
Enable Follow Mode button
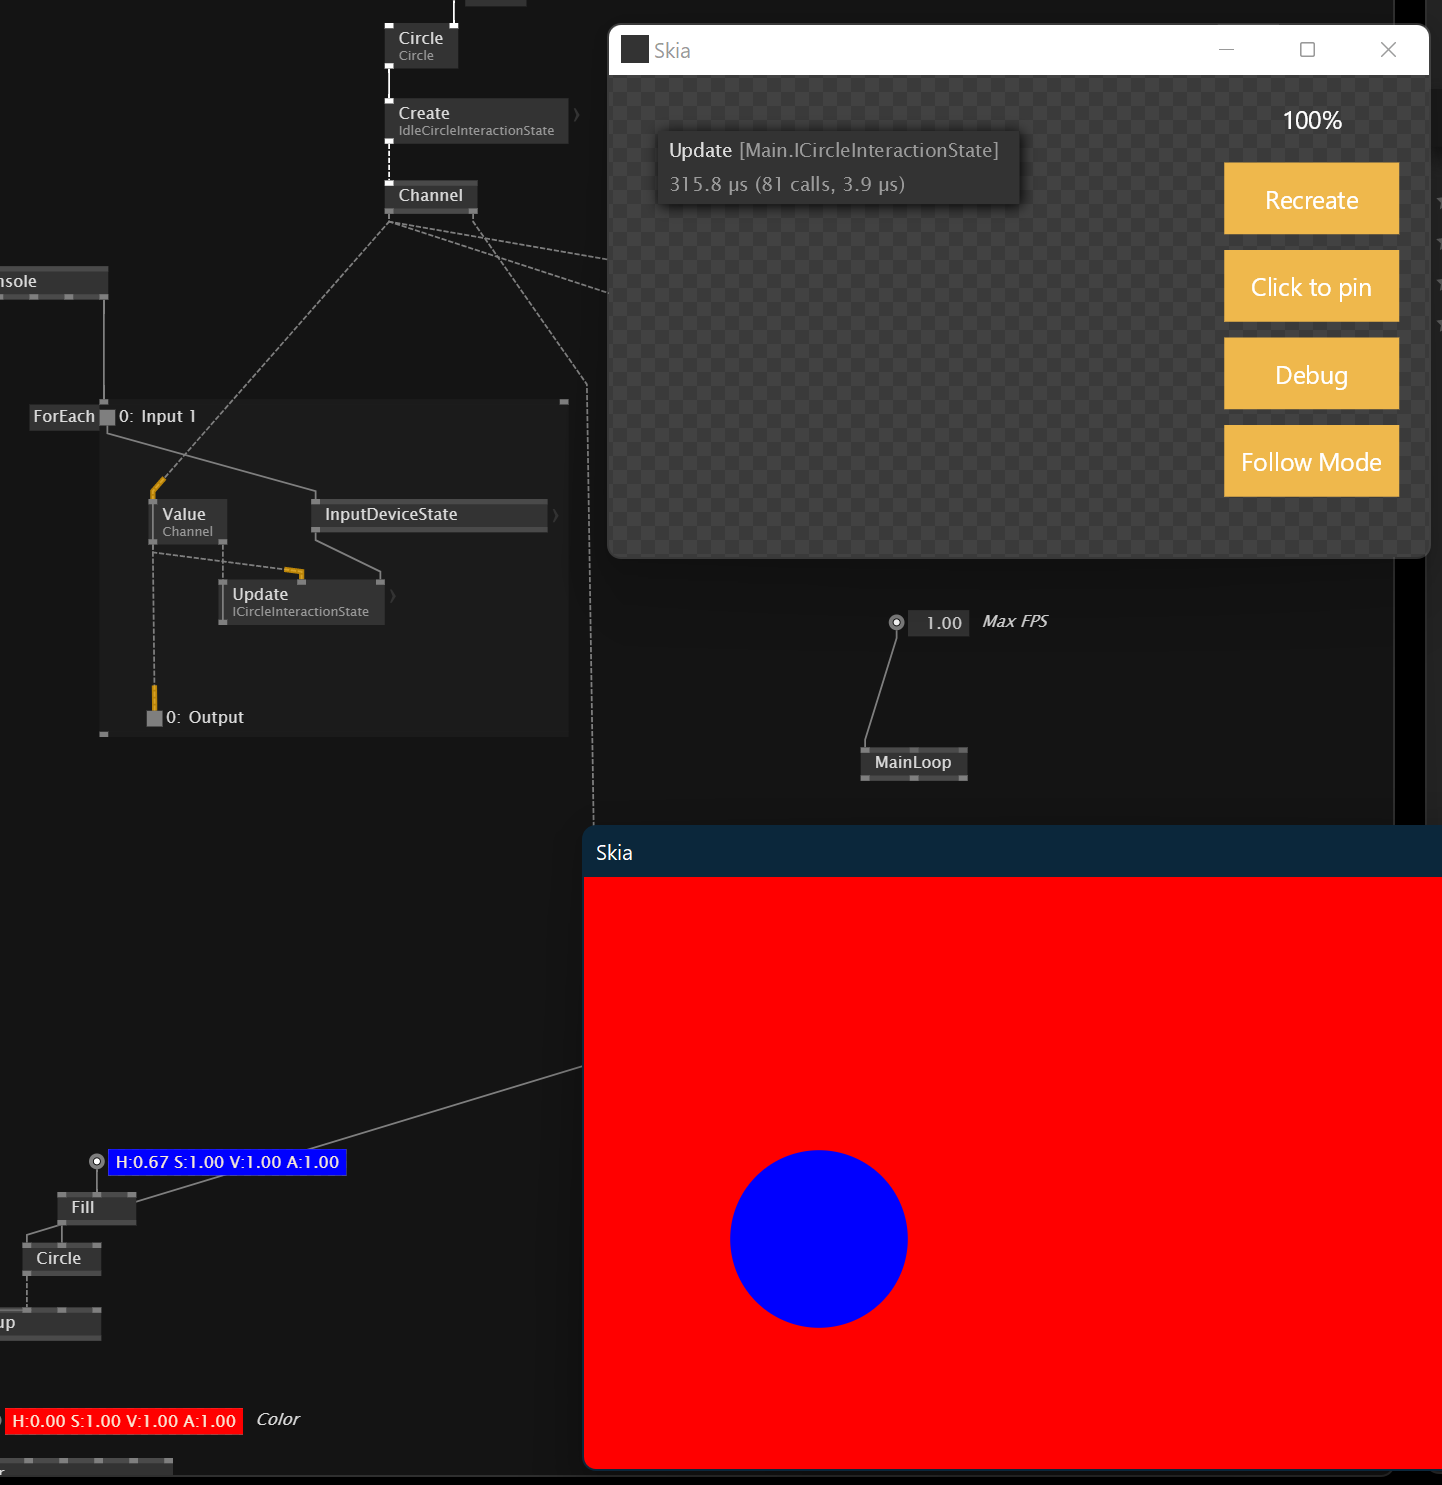pyautogui.click(x=1311, y=461)
